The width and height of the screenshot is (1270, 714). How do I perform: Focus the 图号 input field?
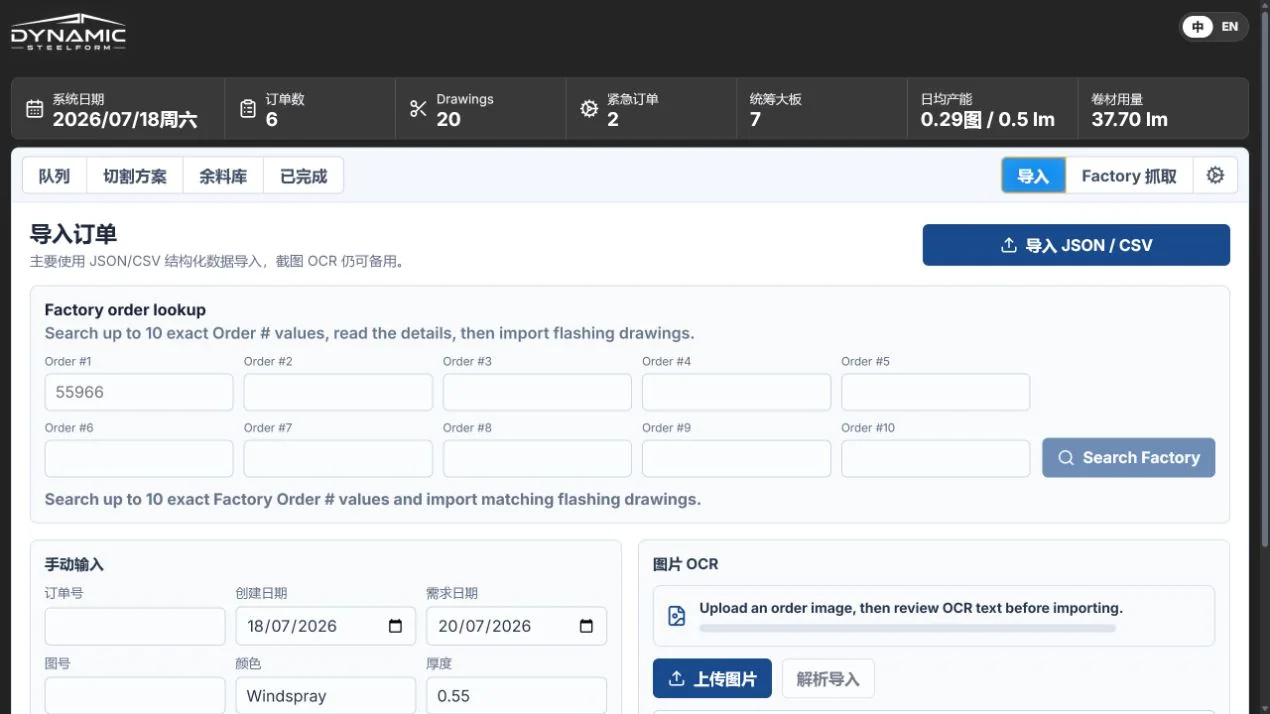click(135, 695)
